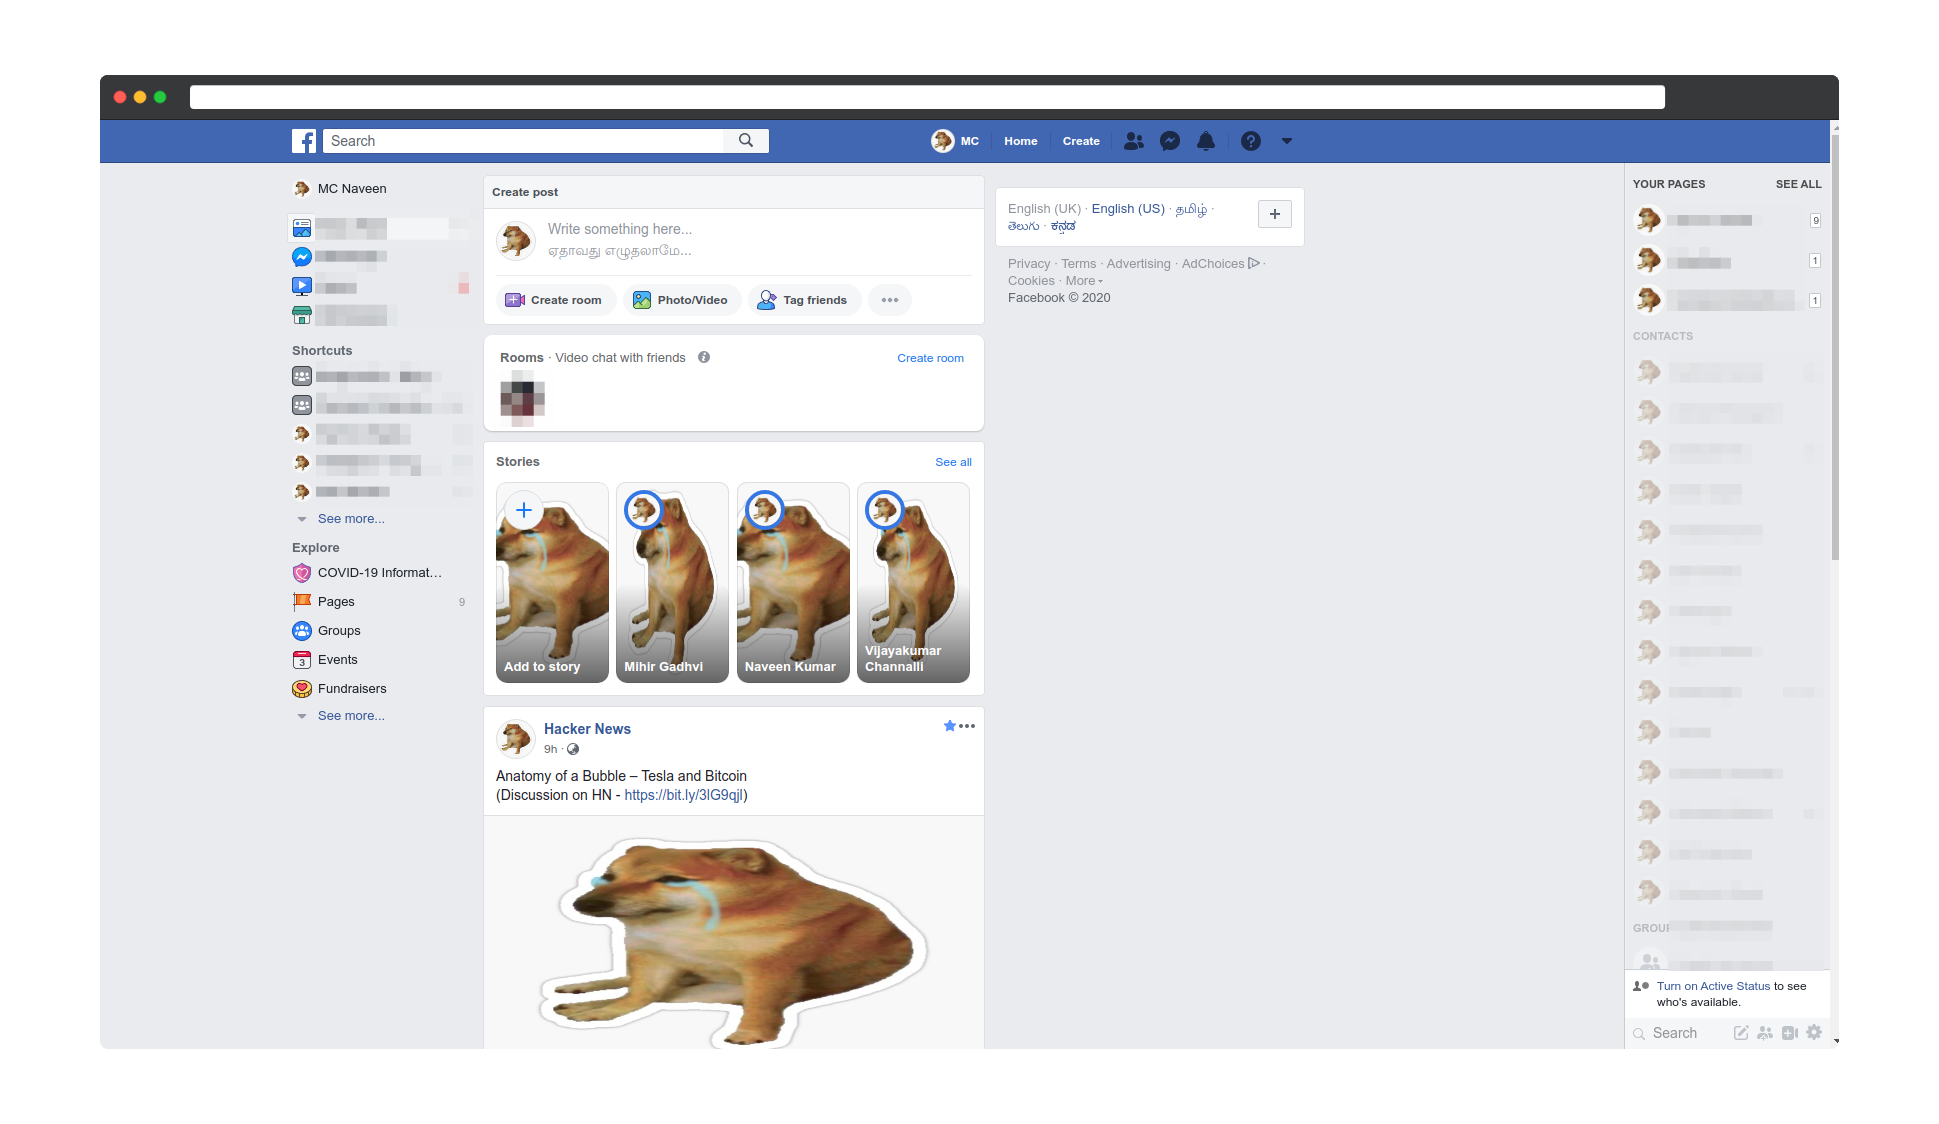The width and height of the screenshot is (1939, 1124).
Task: Open Messenger icon in top navigation bar
Action: (1169, 141)
